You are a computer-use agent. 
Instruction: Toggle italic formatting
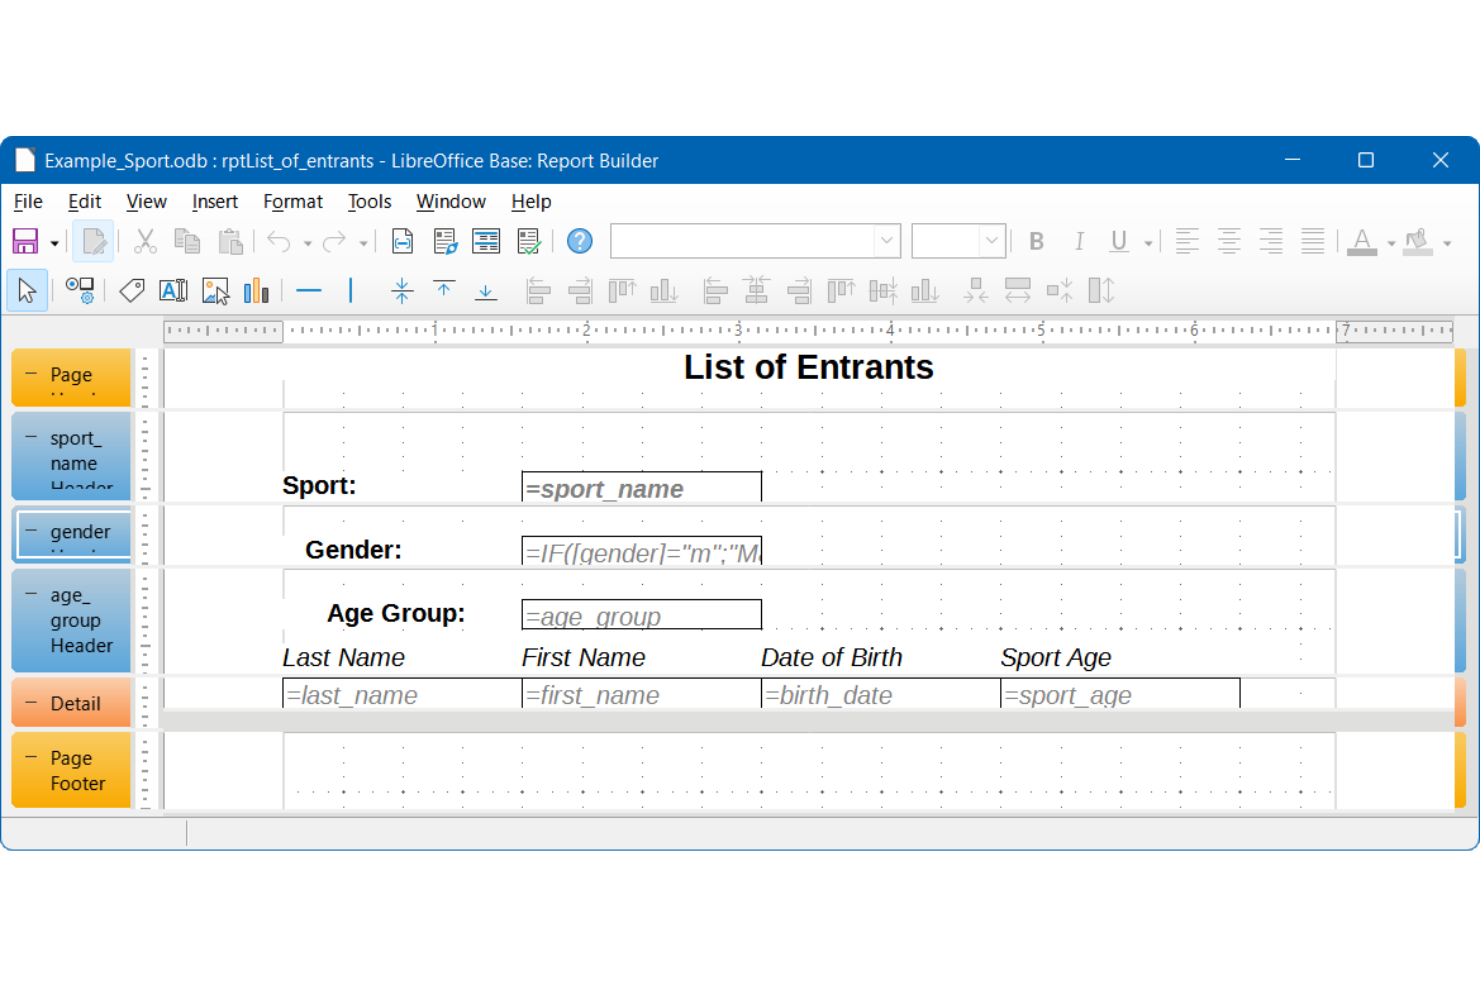[1078, 241]
